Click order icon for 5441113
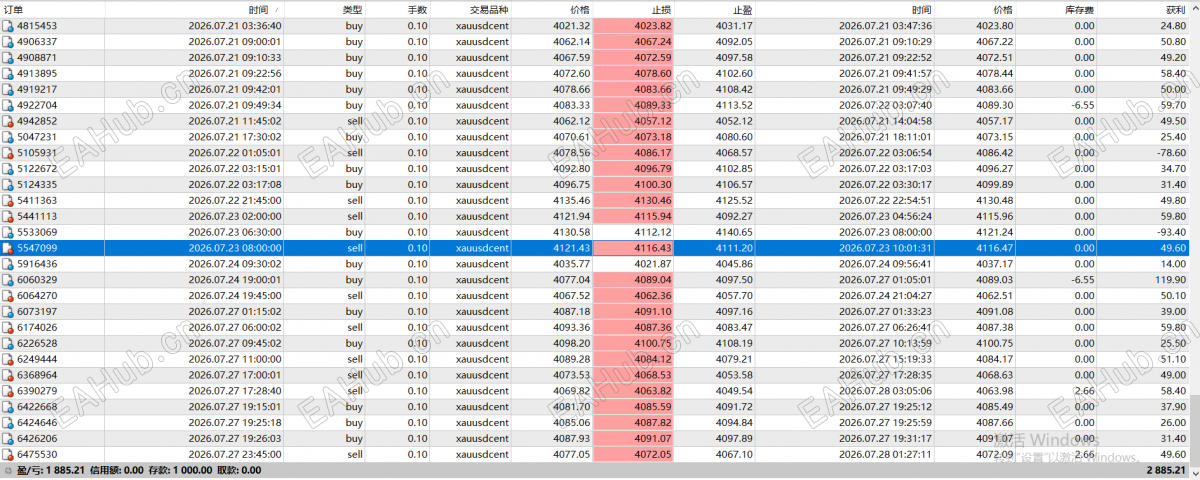Viewport: 1200px width, 480px height. click(9, 216)
